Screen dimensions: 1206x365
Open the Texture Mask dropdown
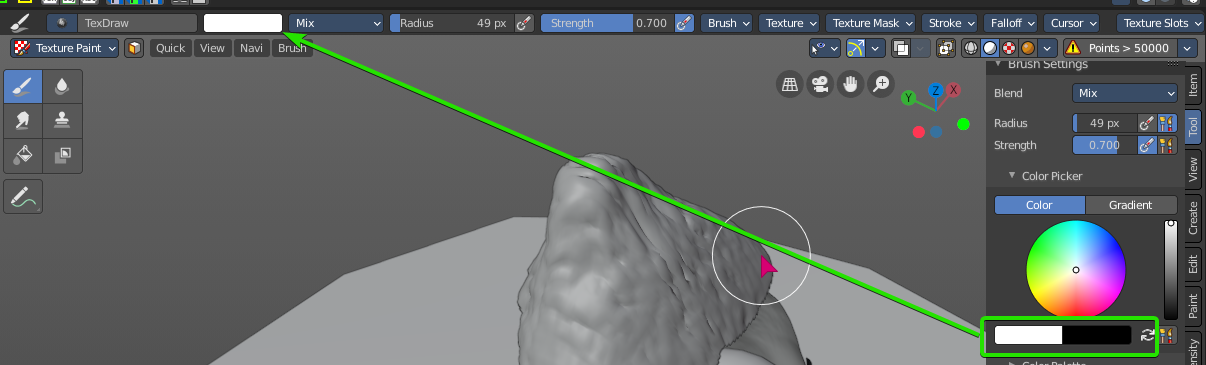[870, 22]
